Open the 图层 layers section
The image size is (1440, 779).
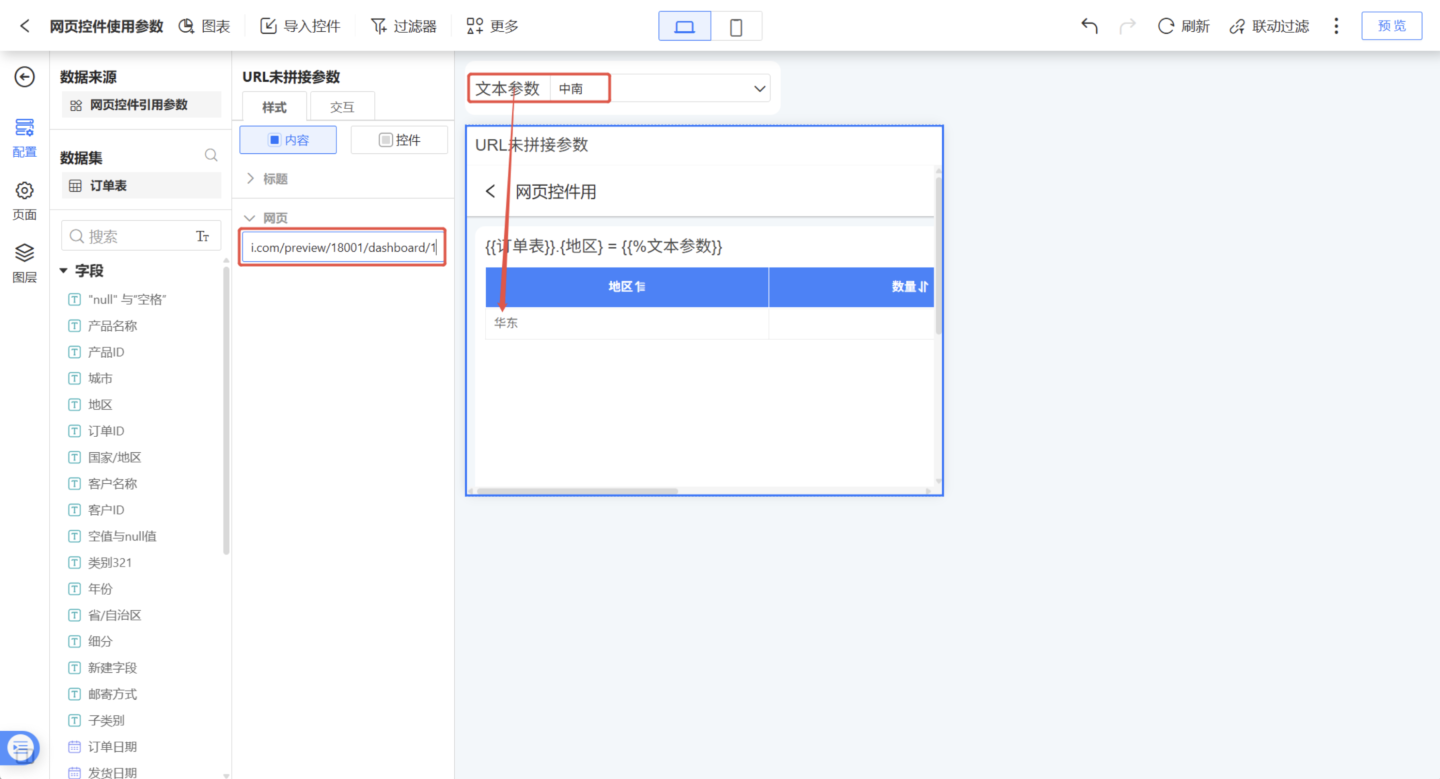[25, 263]
